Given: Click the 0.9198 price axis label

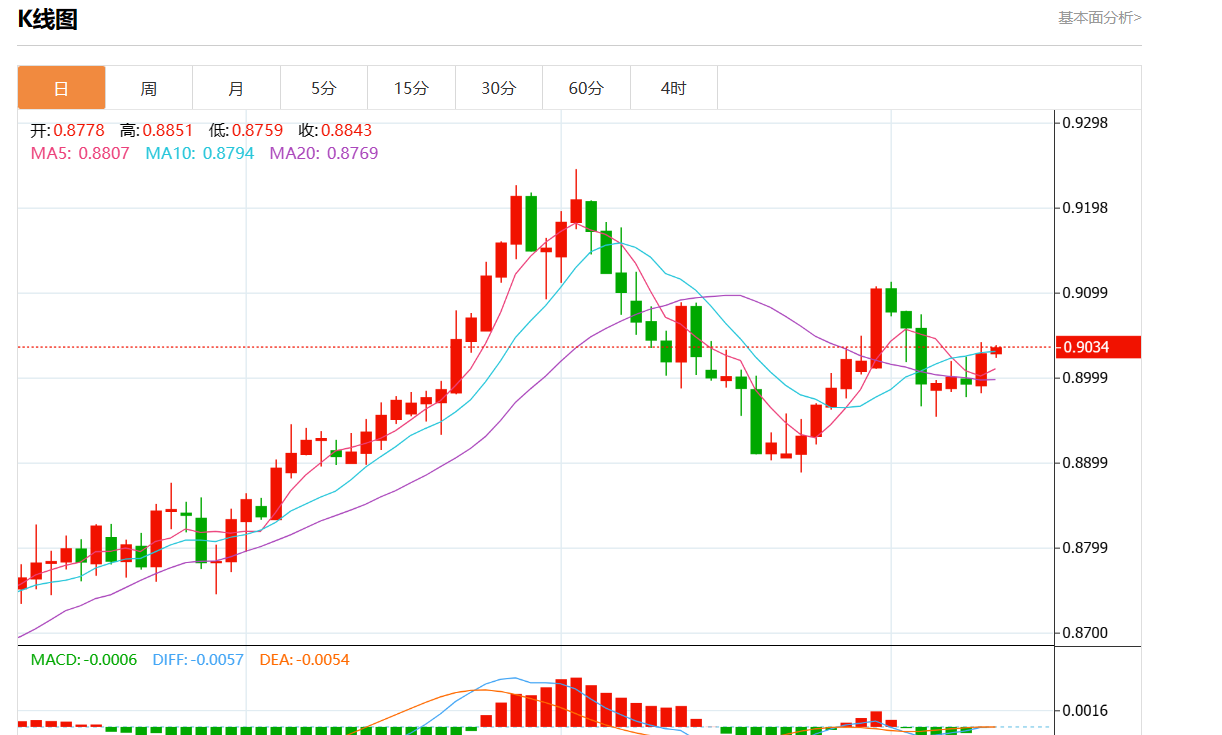Looking at the screenshot, I should 1085,208.
